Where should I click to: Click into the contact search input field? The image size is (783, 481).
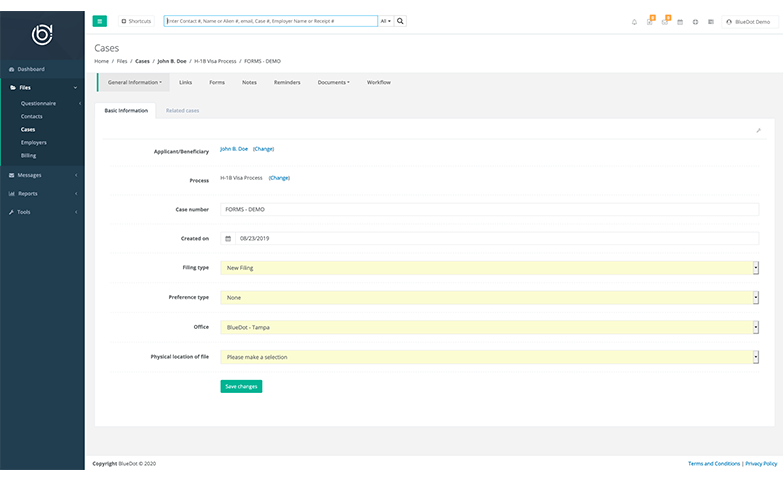(271, 21)
